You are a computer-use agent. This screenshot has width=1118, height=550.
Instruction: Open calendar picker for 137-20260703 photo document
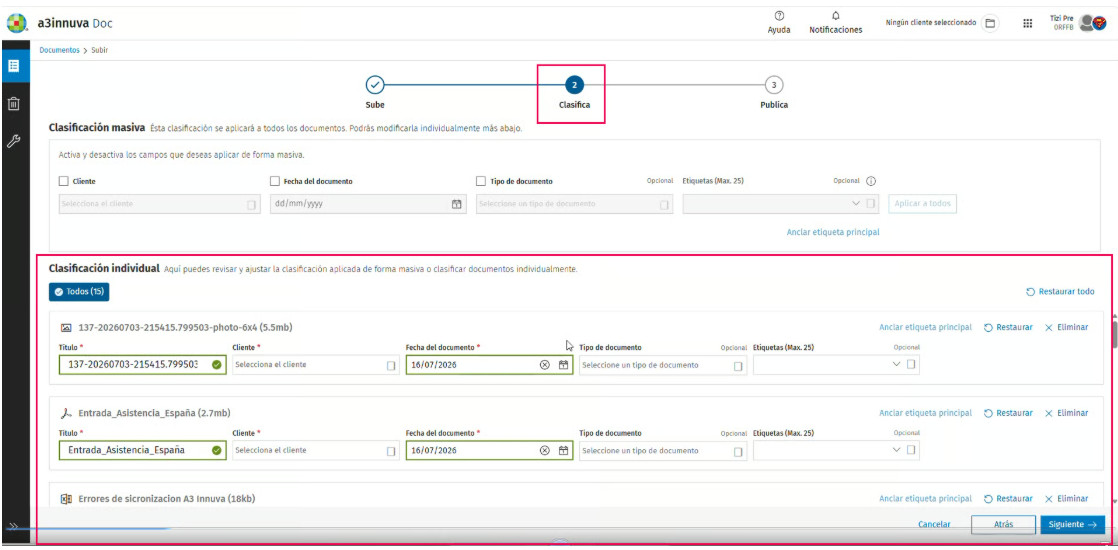[x=563, y=365]
